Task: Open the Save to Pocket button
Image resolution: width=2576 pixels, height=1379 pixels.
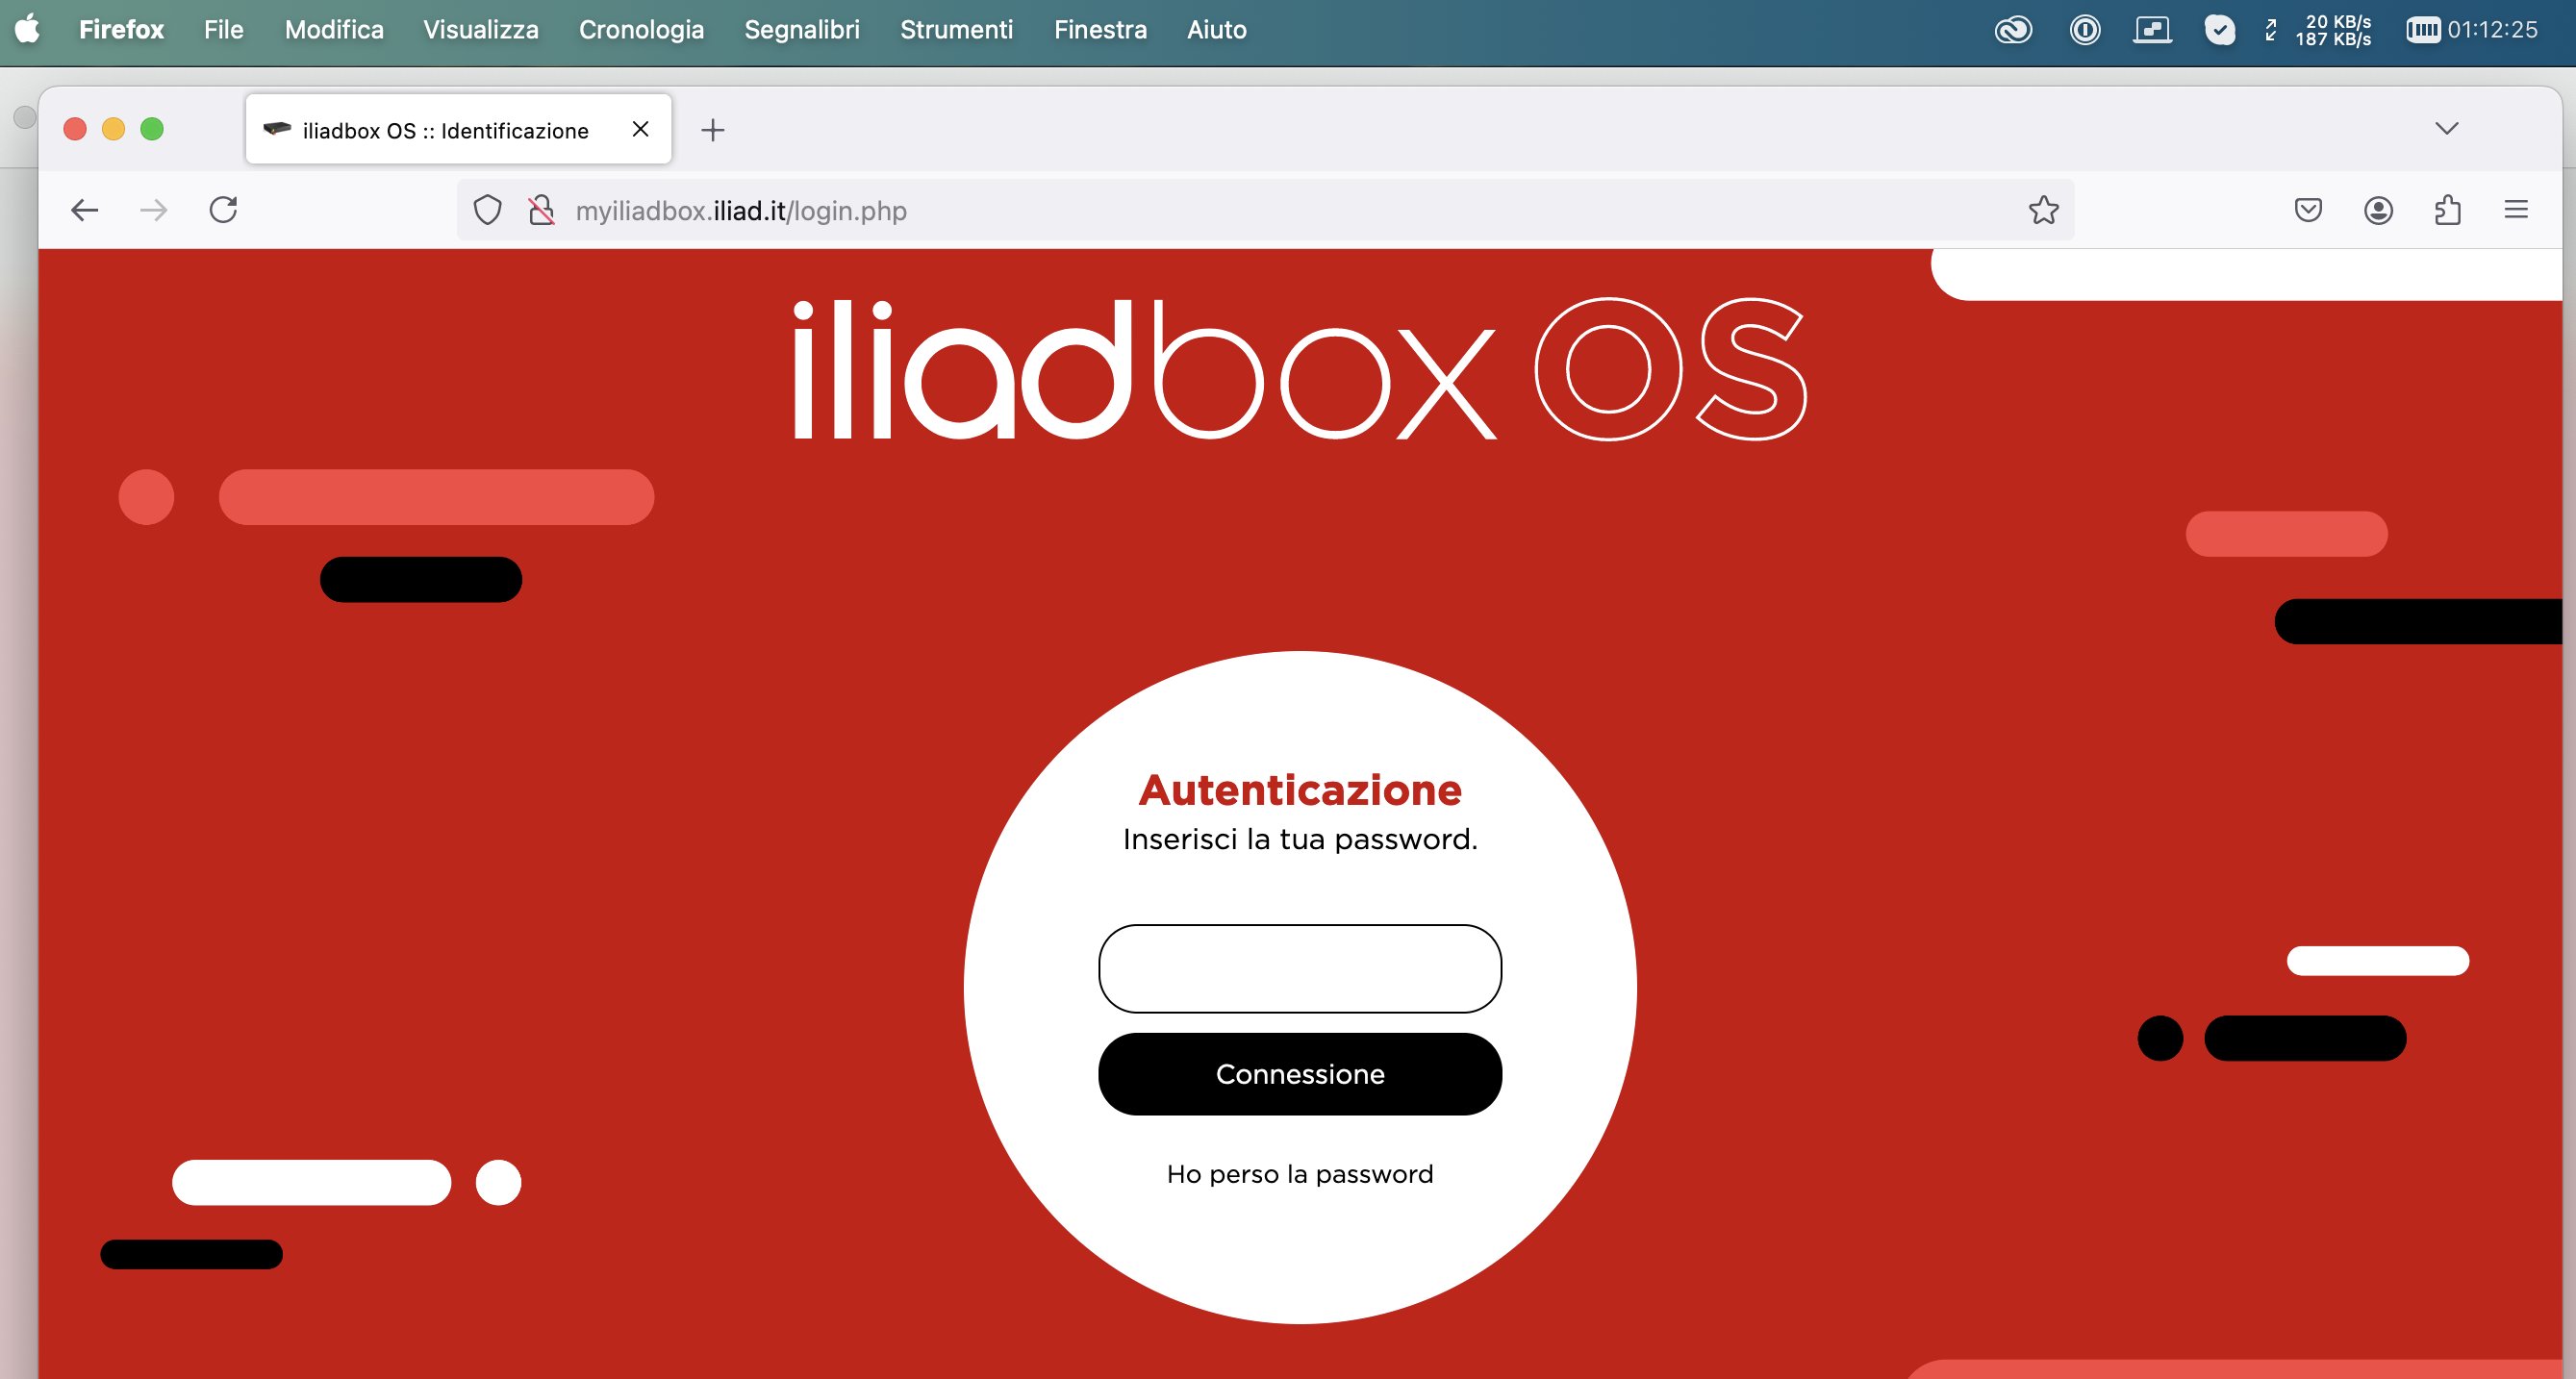Action: [x=2308, y=210]
